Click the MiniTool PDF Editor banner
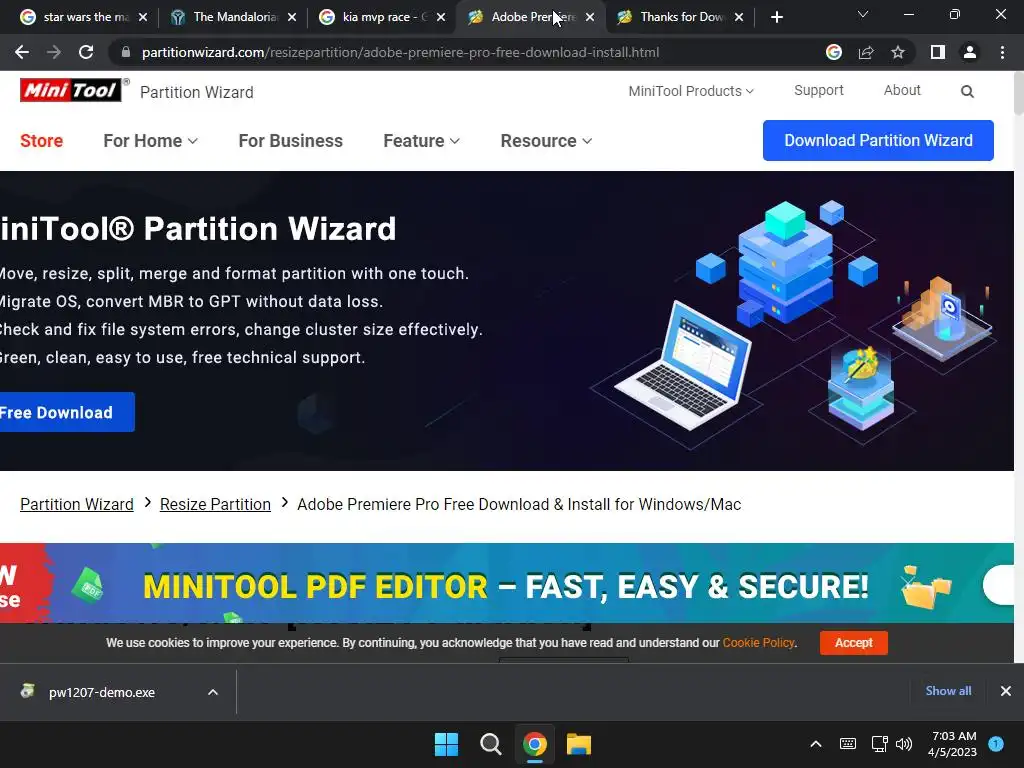1024x768 pixels. click(507, 583)
